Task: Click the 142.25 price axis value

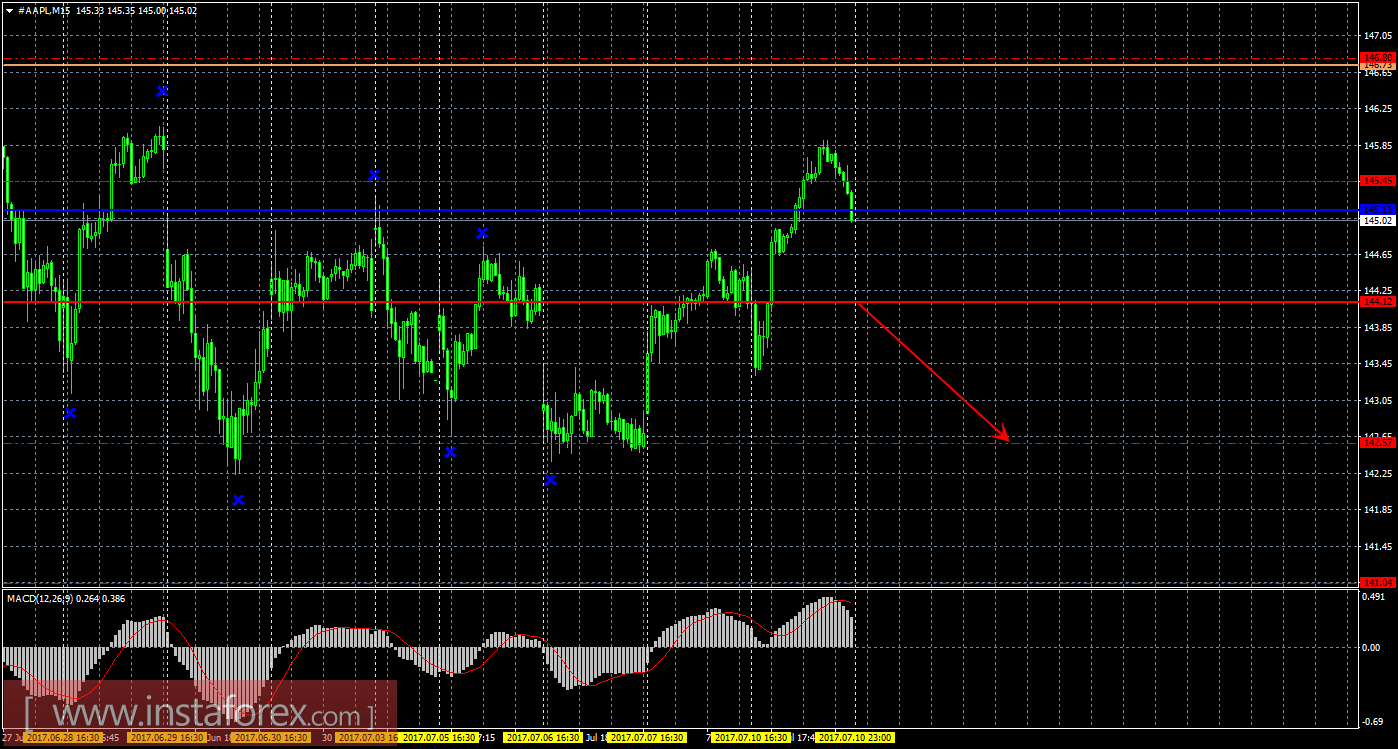Action: click(x=1377, y=474)
